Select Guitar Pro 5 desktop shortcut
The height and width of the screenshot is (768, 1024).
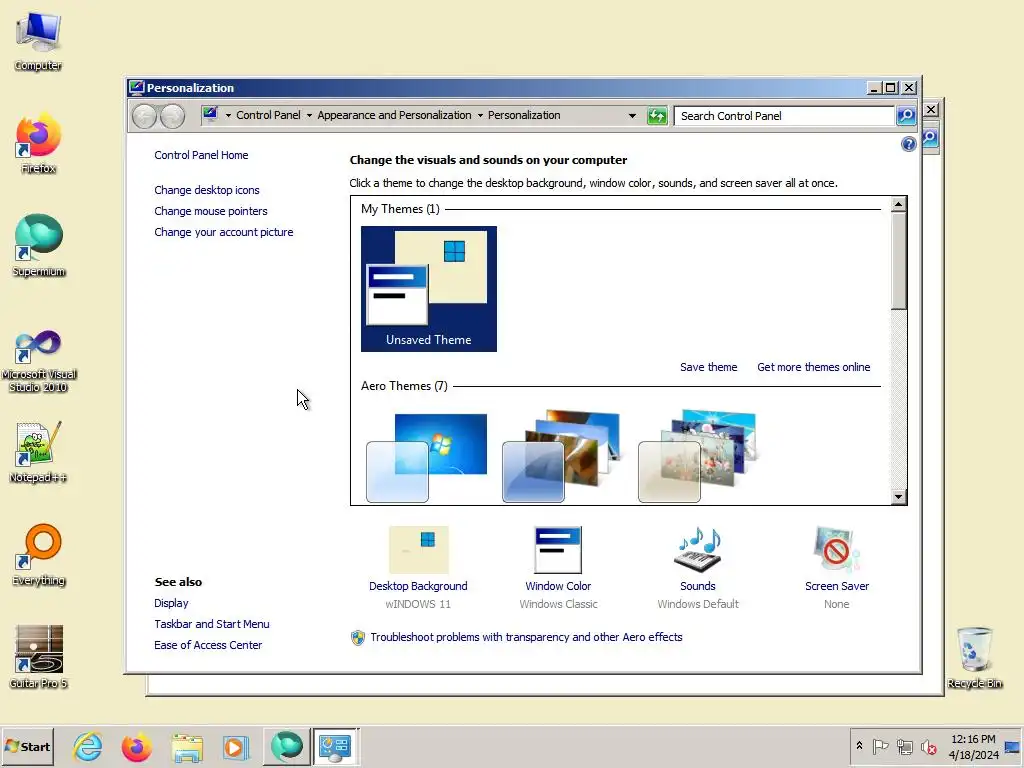point(39,657)
